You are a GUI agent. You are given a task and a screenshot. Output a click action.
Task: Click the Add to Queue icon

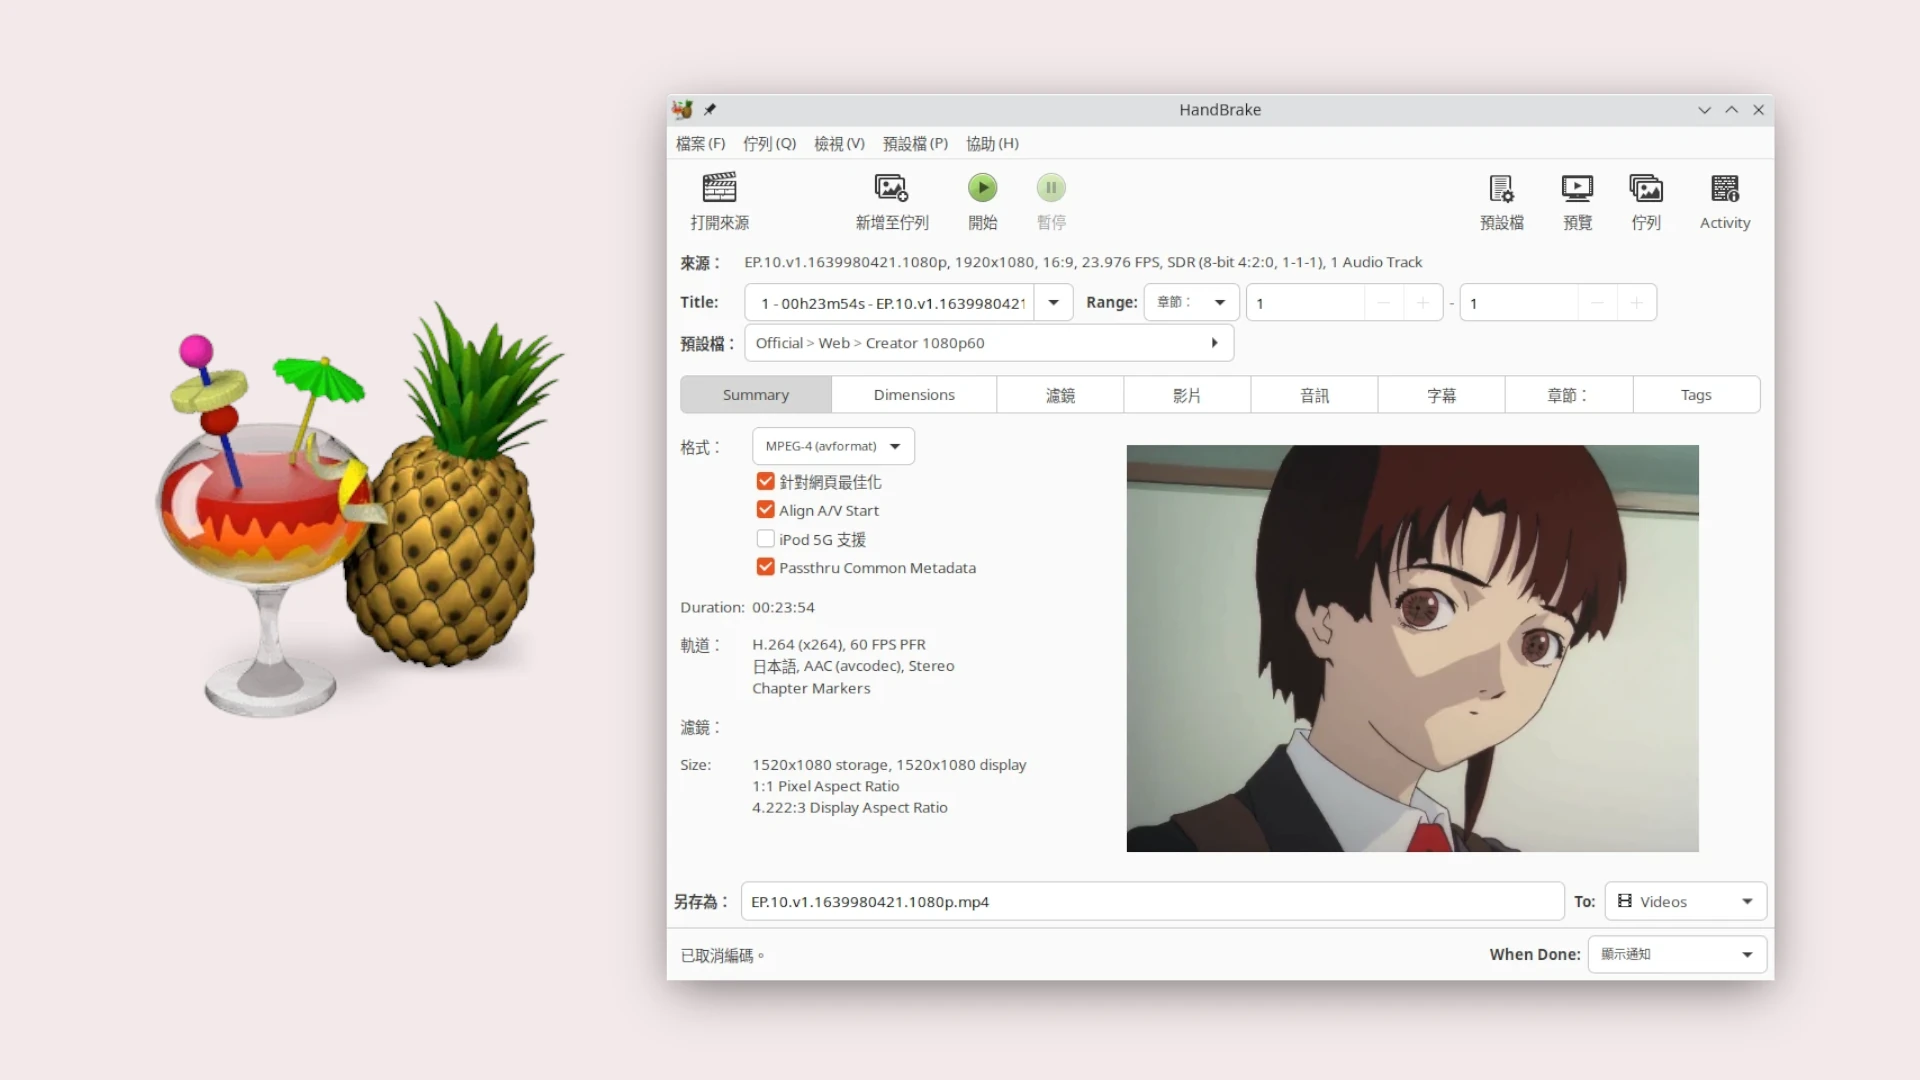tap(891, 188)
